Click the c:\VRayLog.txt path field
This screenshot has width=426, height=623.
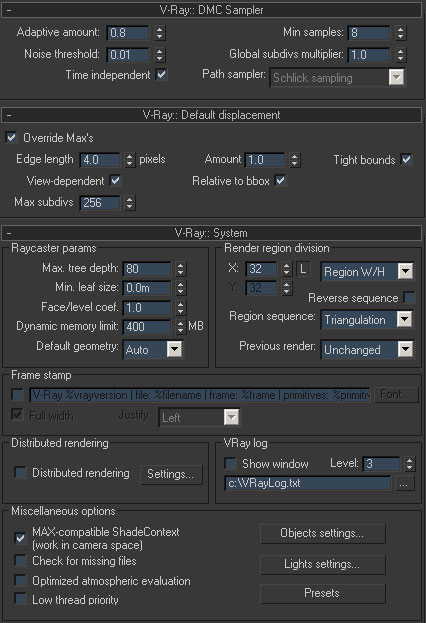[308, 484]
